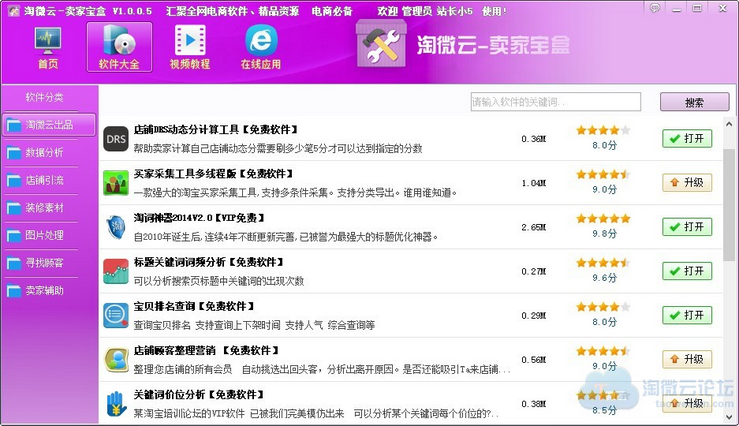Click the 9.6分 score of 标题关键词词频分析
This screenshot has width=739, height=426.
tap(605, 278)
